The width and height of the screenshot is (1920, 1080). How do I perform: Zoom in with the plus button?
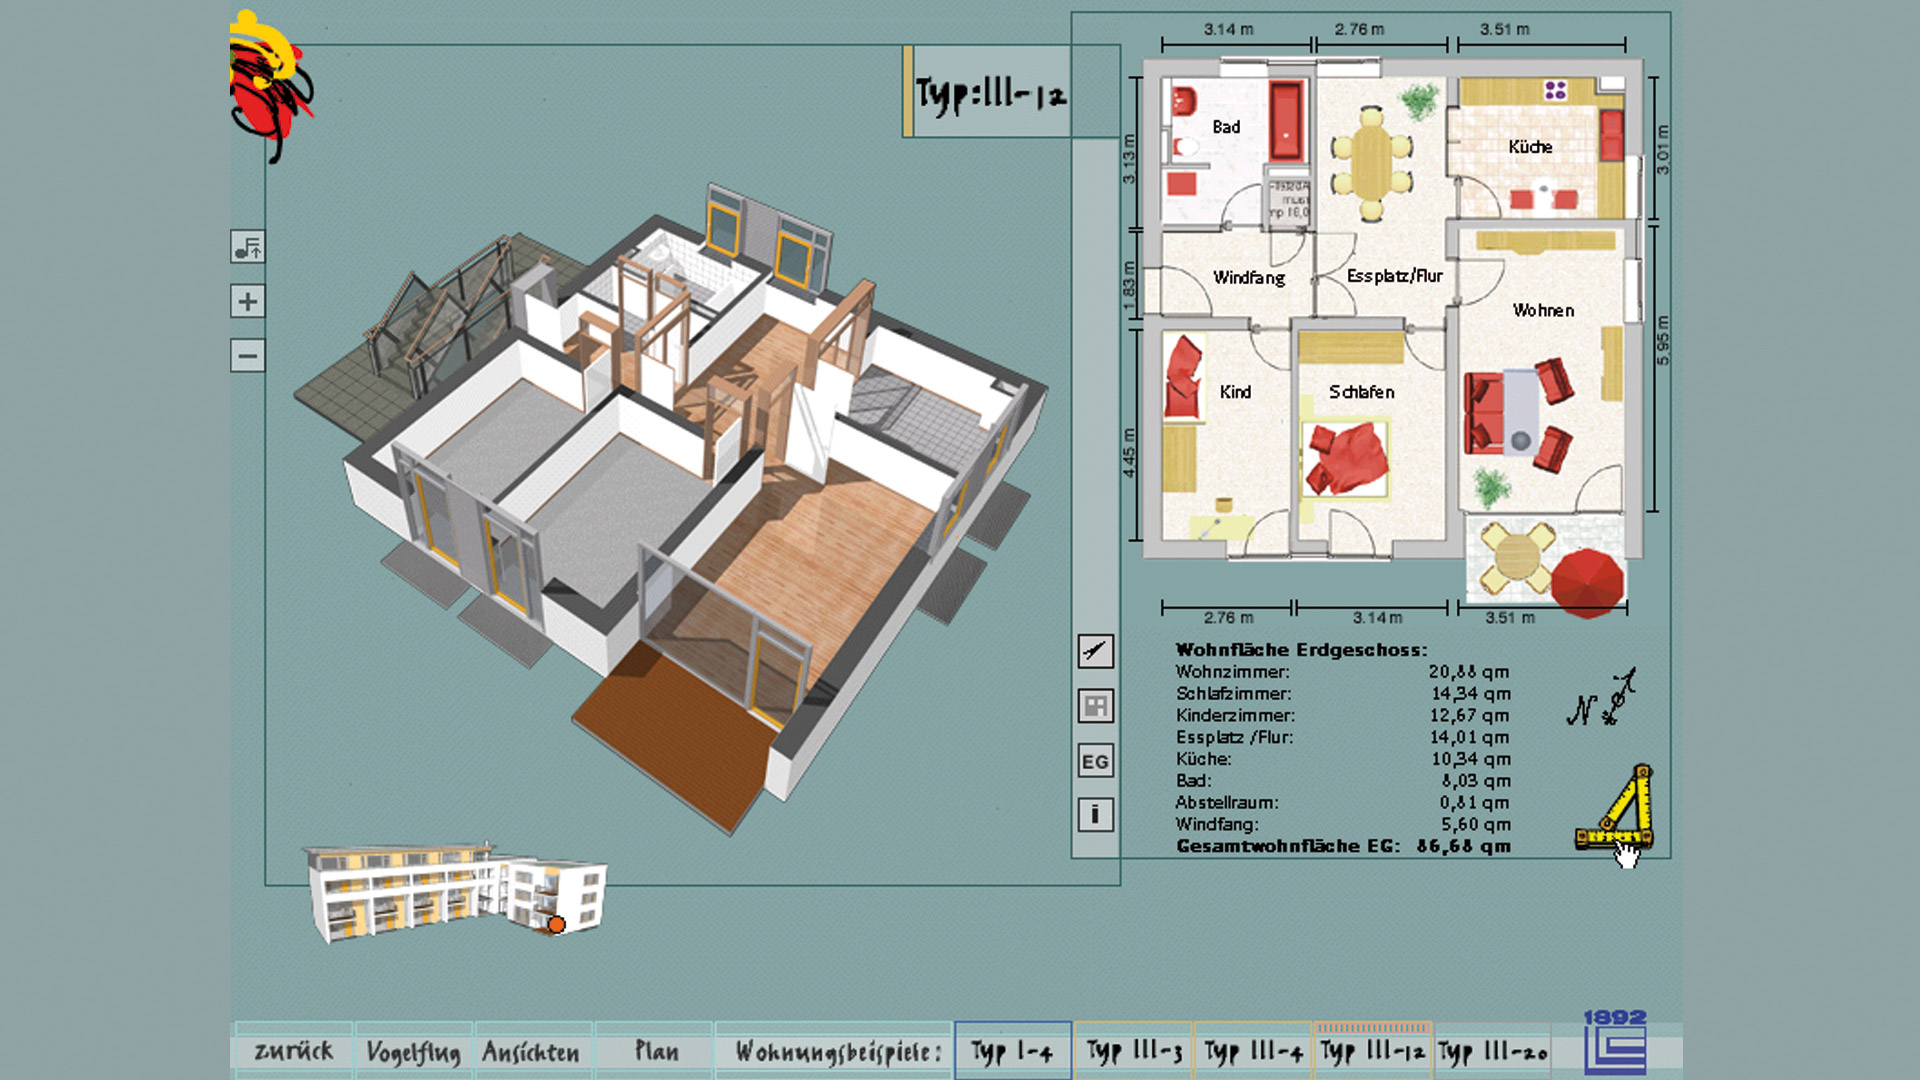tap(247, 301)
